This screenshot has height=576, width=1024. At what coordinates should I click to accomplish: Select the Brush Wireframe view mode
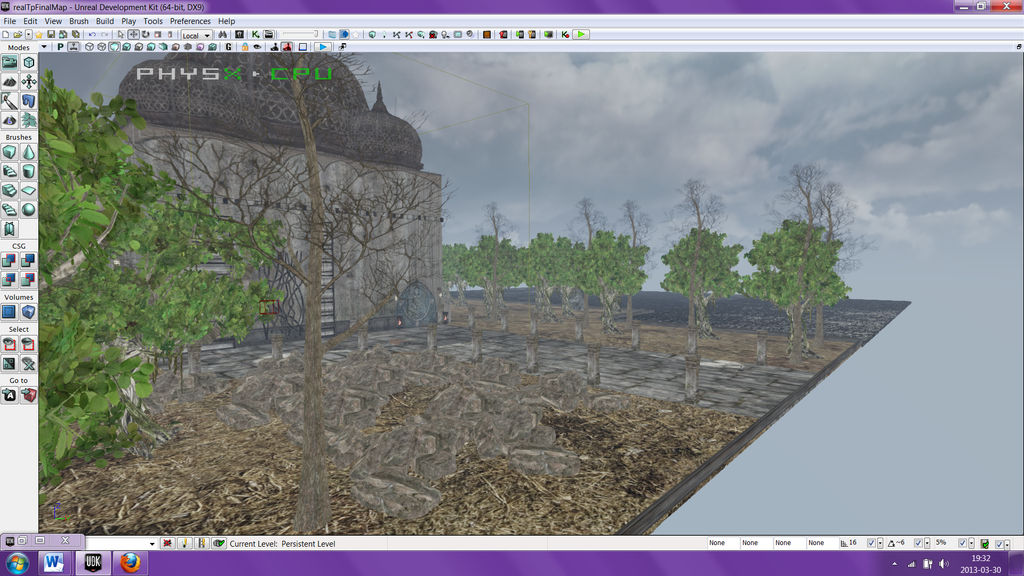tap(89, 47)
